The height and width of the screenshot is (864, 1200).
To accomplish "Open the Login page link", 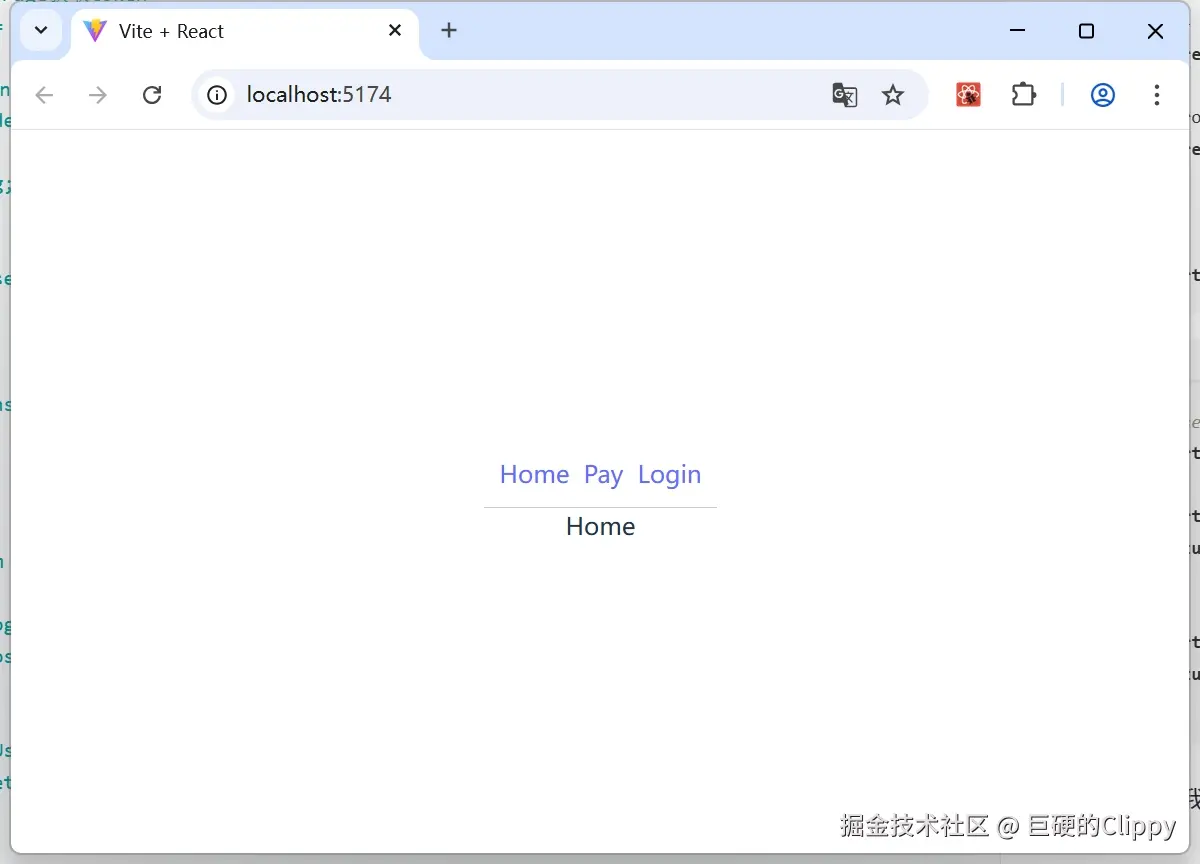I will point(669,474).
